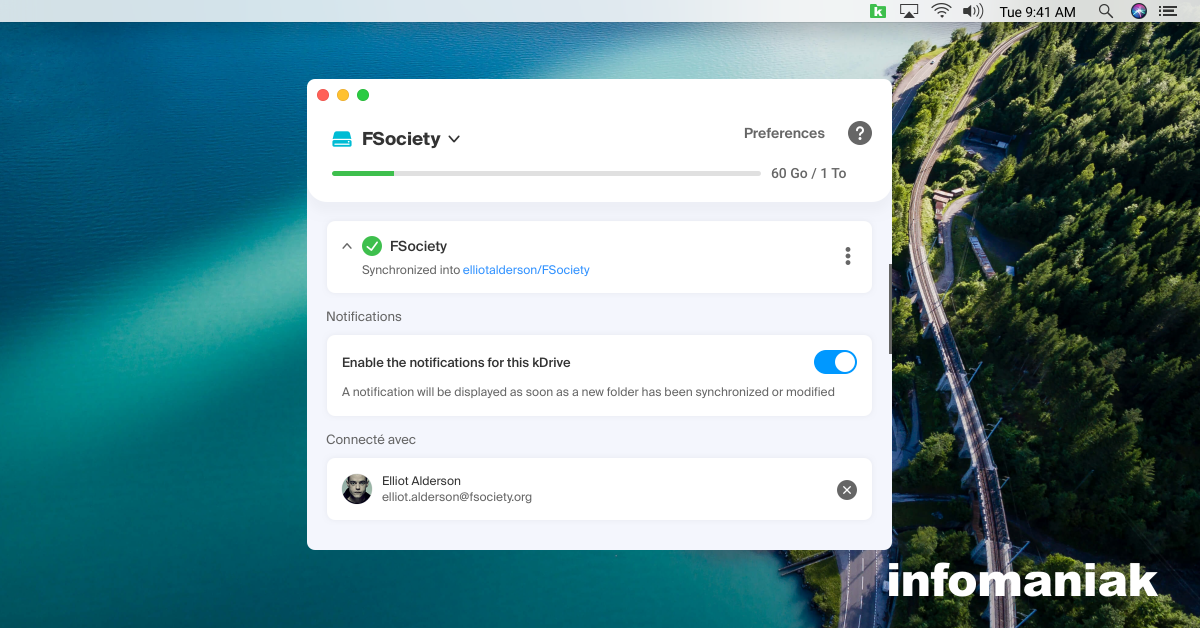Click the blue drive icon beside FSociety title
Image resolution: width=1200 pixels, height=628 pixels.
[x=342, y=139]
